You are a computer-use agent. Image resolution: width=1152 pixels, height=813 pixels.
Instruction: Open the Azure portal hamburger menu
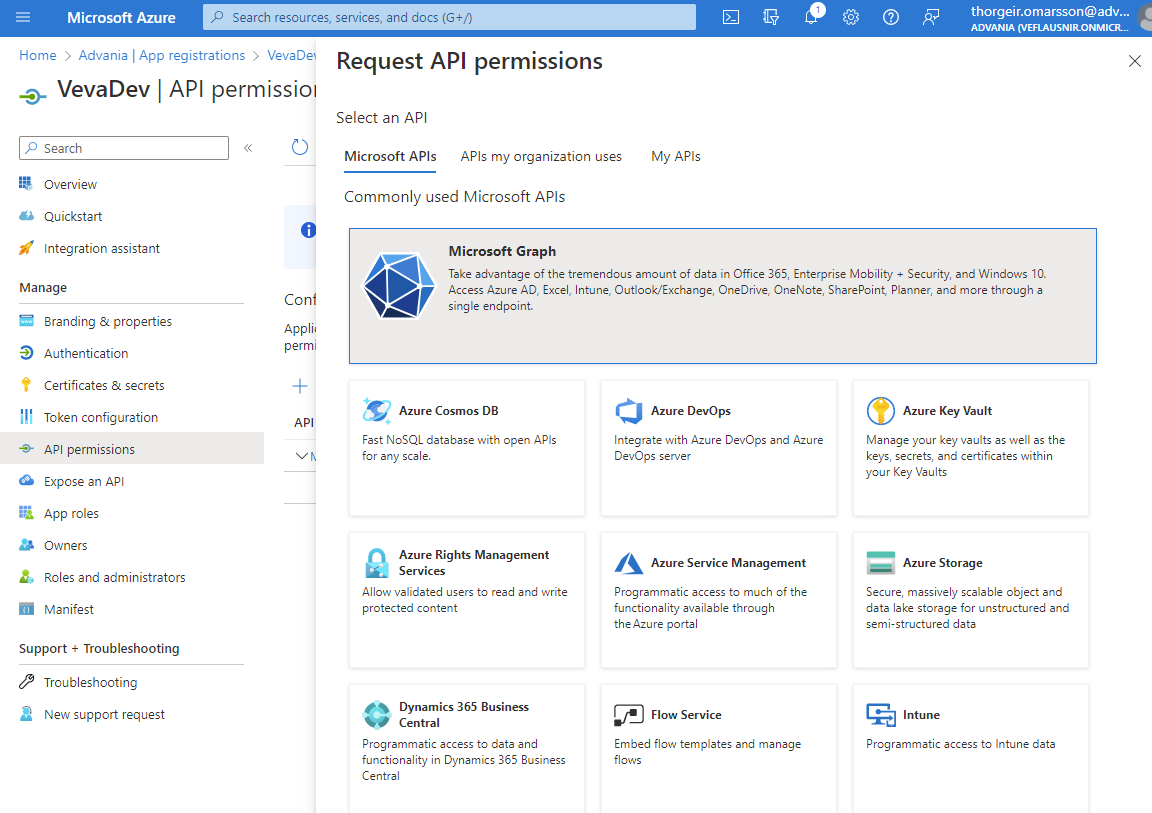click(x=23, y=17)
